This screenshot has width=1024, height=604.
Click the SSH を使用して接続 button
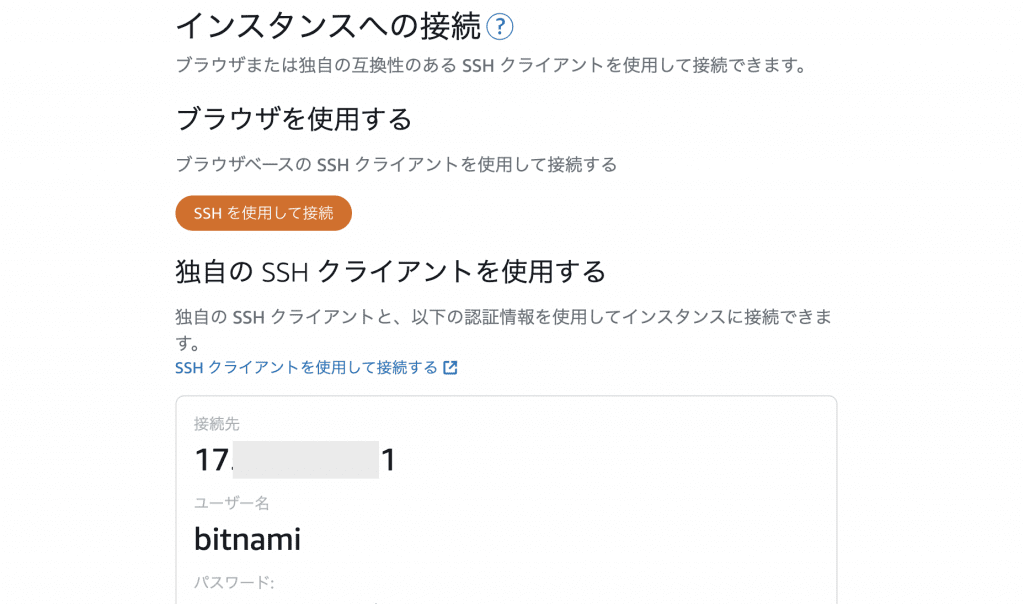tap(263, 213)
